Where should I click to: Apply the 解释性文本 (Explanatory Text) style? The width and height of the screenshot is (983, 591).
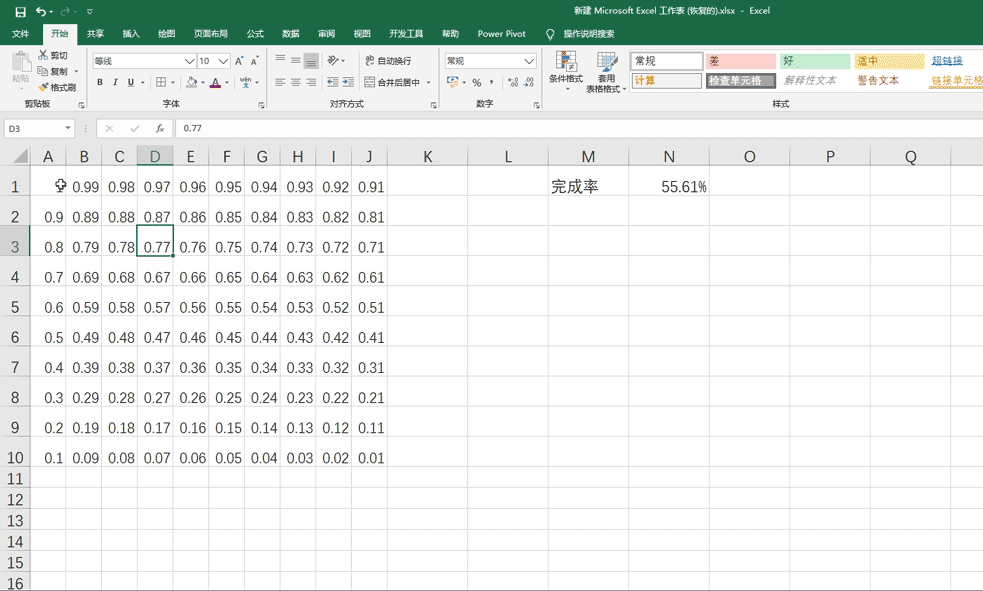click(810, 80)
